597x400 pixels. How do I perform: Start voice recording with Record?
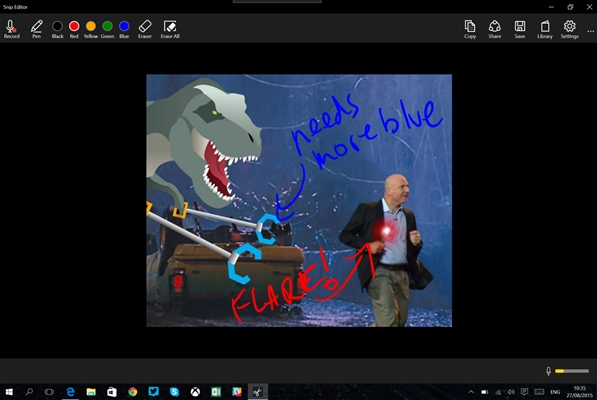click(x=11, y=29)
